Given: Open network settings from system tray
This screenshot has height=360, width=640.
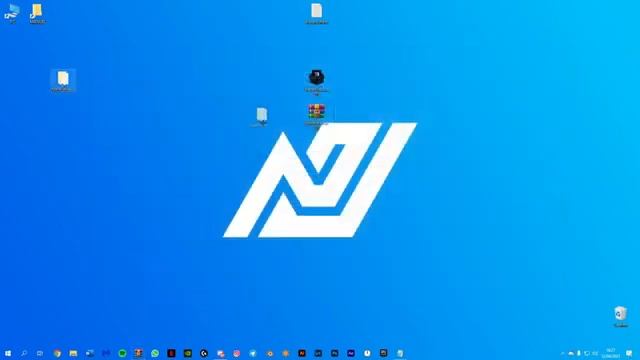Looking at the screenshot, I should [x=587, y=353].
